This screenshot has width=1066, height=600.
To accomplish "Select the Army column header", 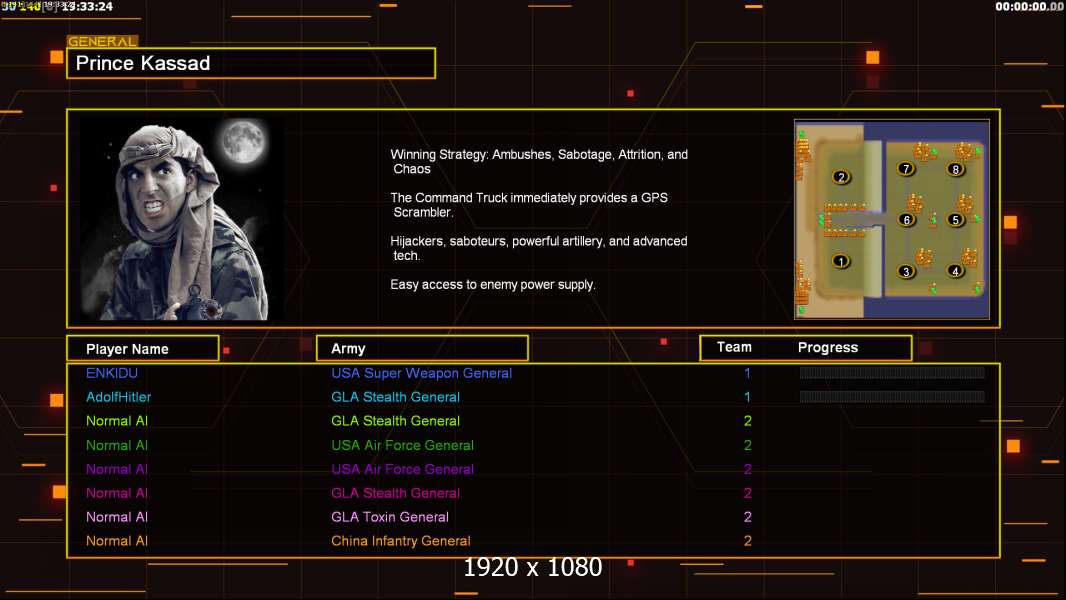I will click(422, 349).
